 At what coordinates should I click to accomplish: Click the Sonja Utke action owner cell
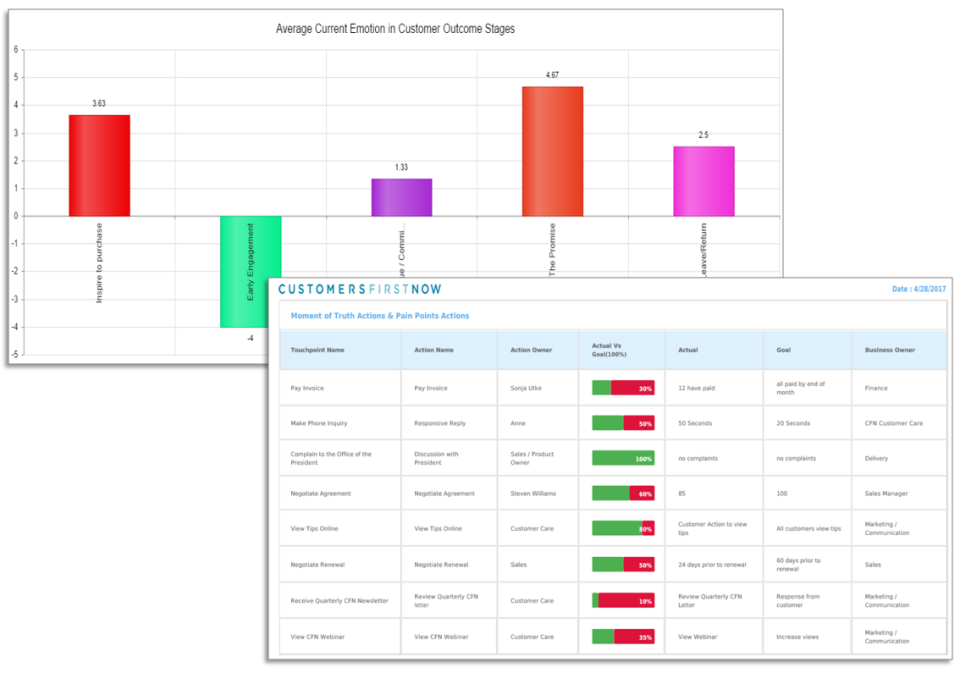[525, 388]
